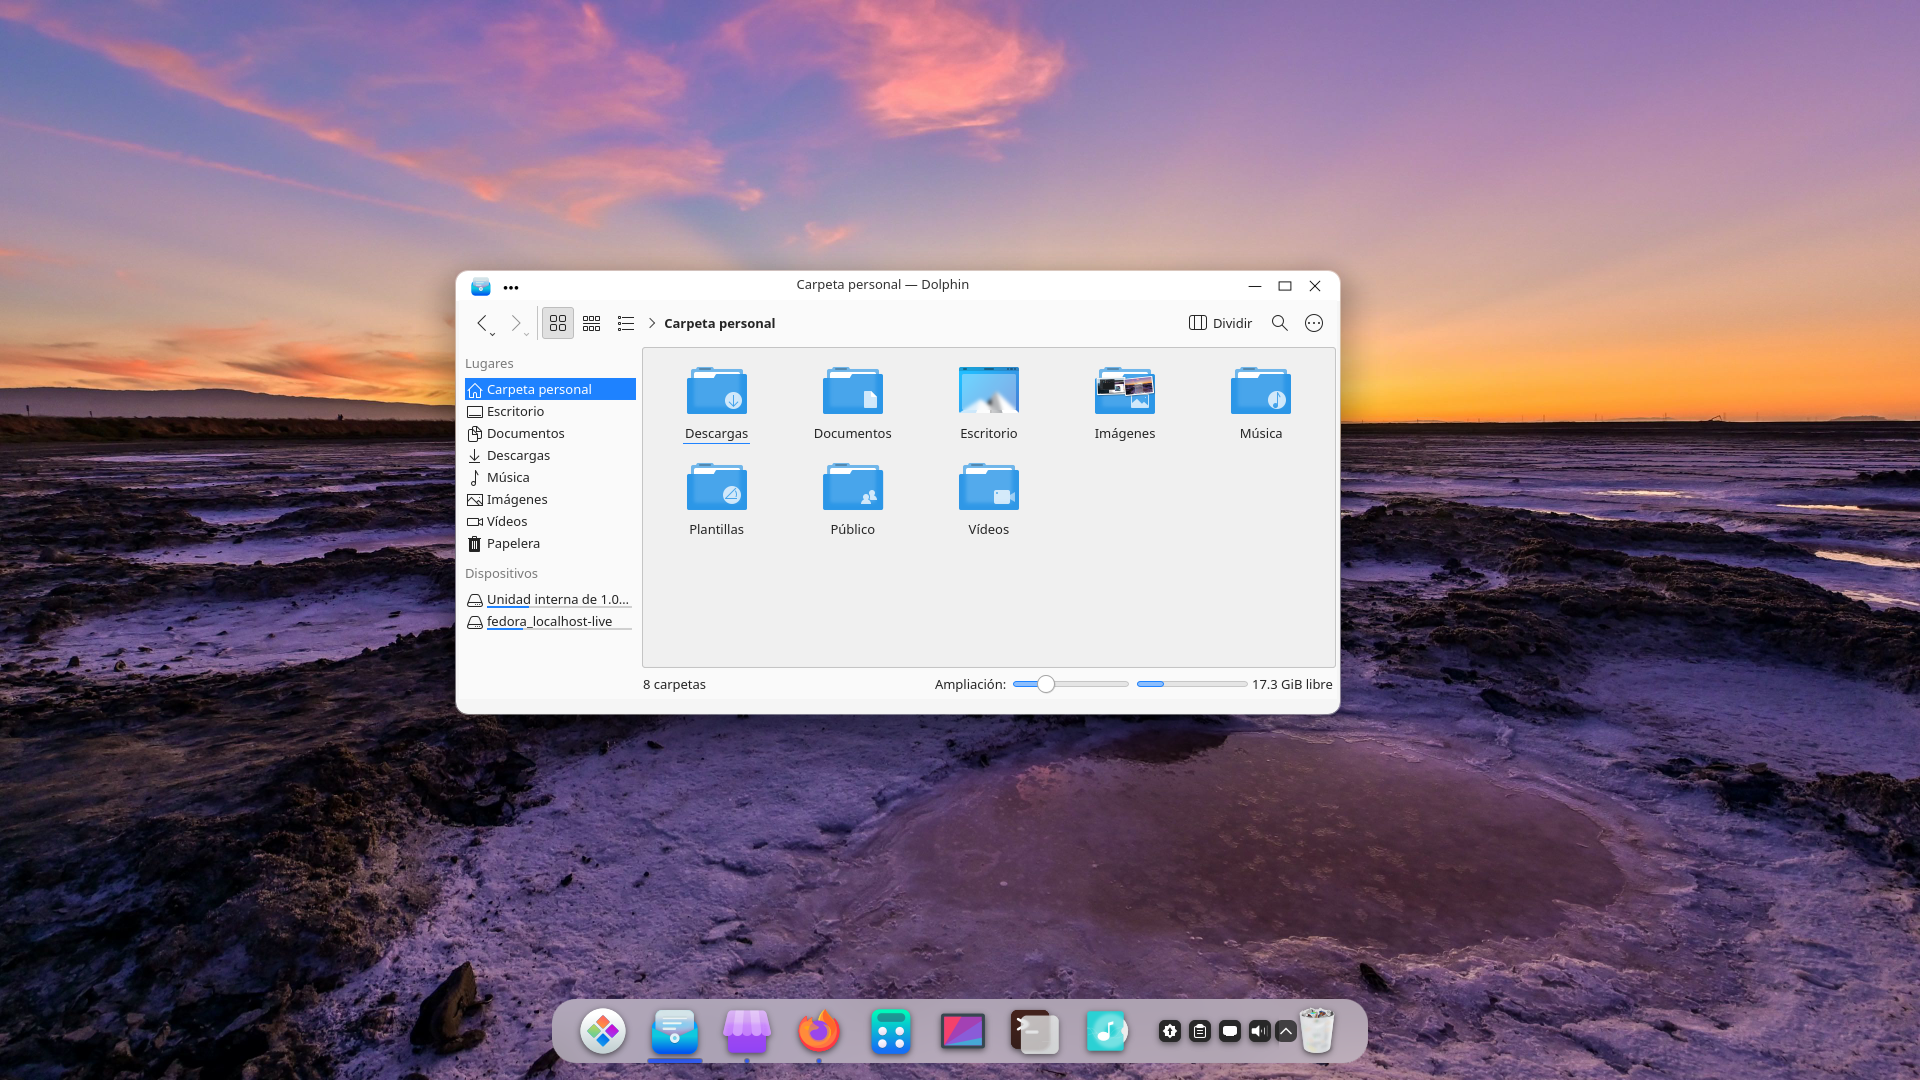Go forward with the forward arrow
Viewport: 1920px width, 1080px height.
[x=516, y=323]
